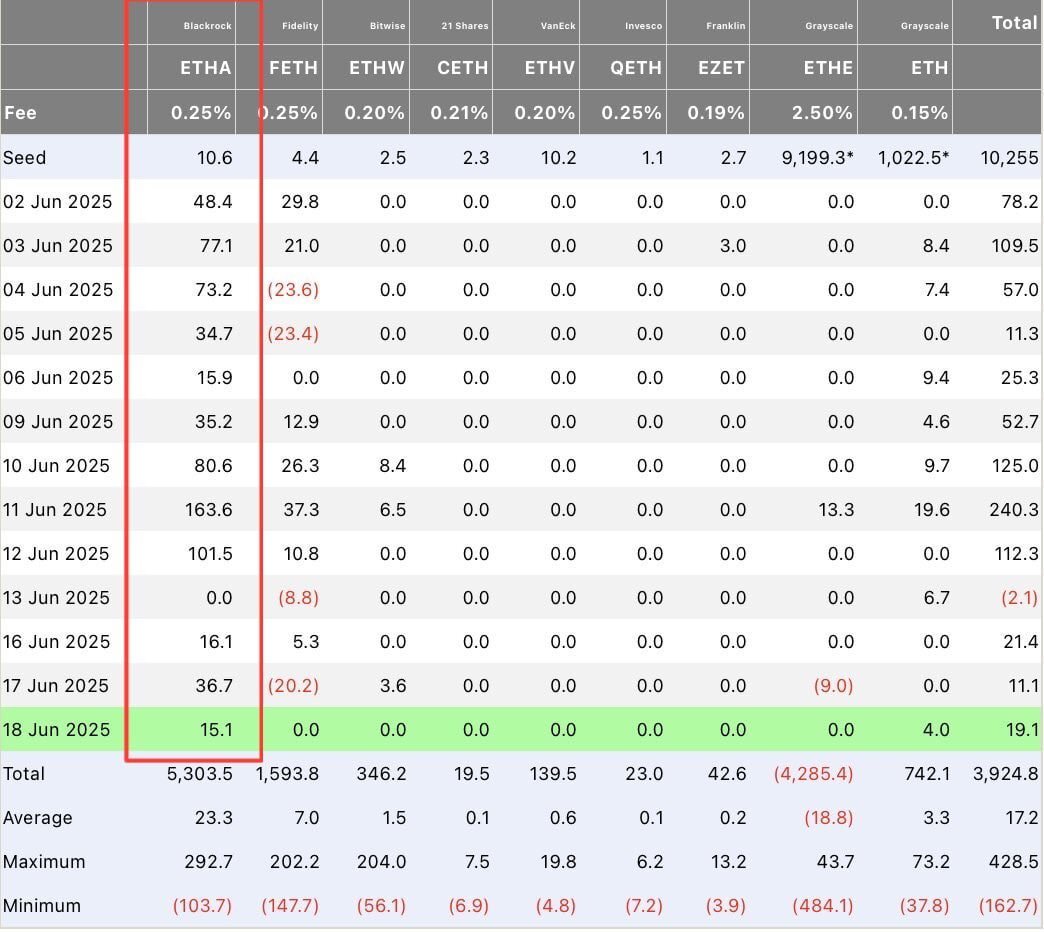This screenshot has height=932, width=1044.
Task: Click the 5,303.5 ETHA total
Action: (199, 774)
